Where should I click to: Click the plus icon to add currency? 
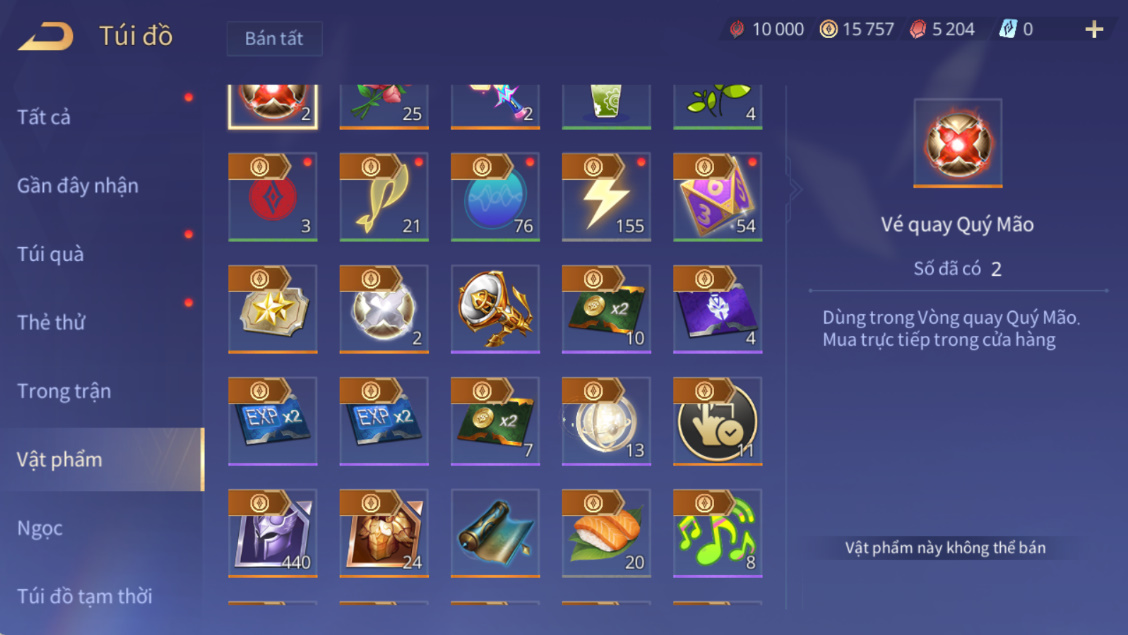[x=1094, y=29]
